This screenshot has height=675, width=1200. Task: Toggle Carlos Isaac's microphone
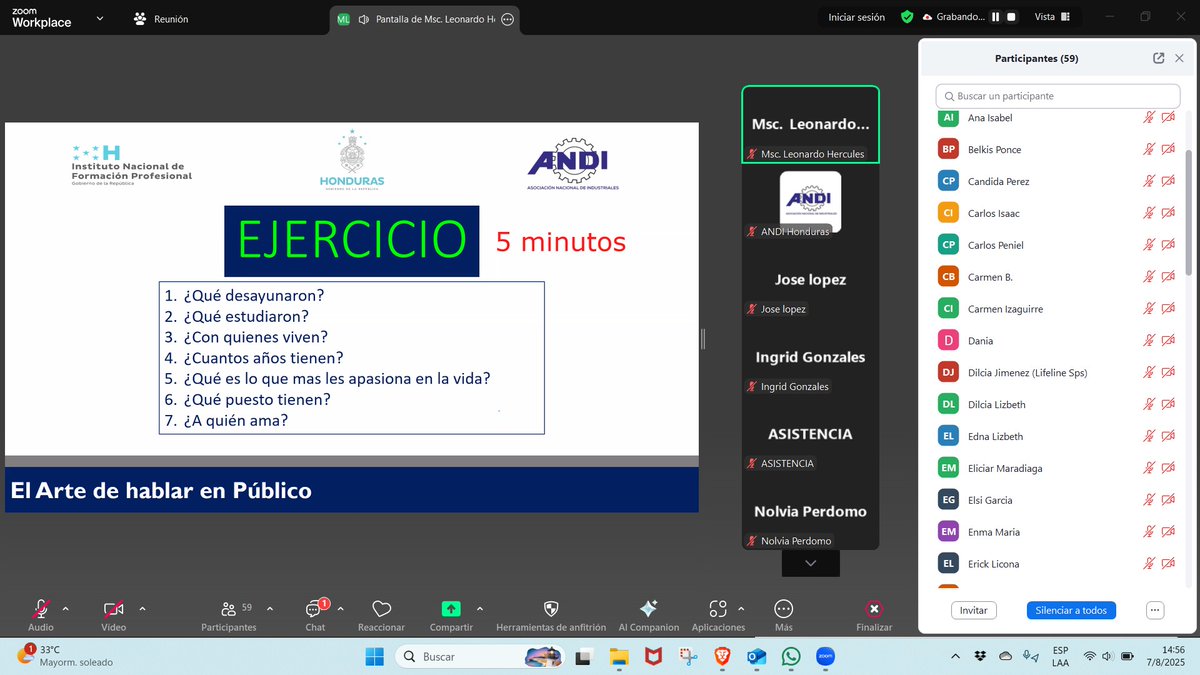click(1148, 213)
